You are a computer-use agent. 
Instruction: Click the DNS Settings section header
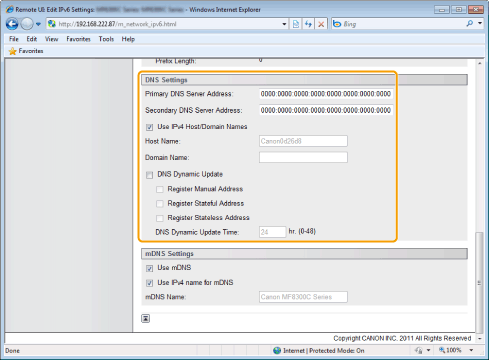click(x=304, y=80)
